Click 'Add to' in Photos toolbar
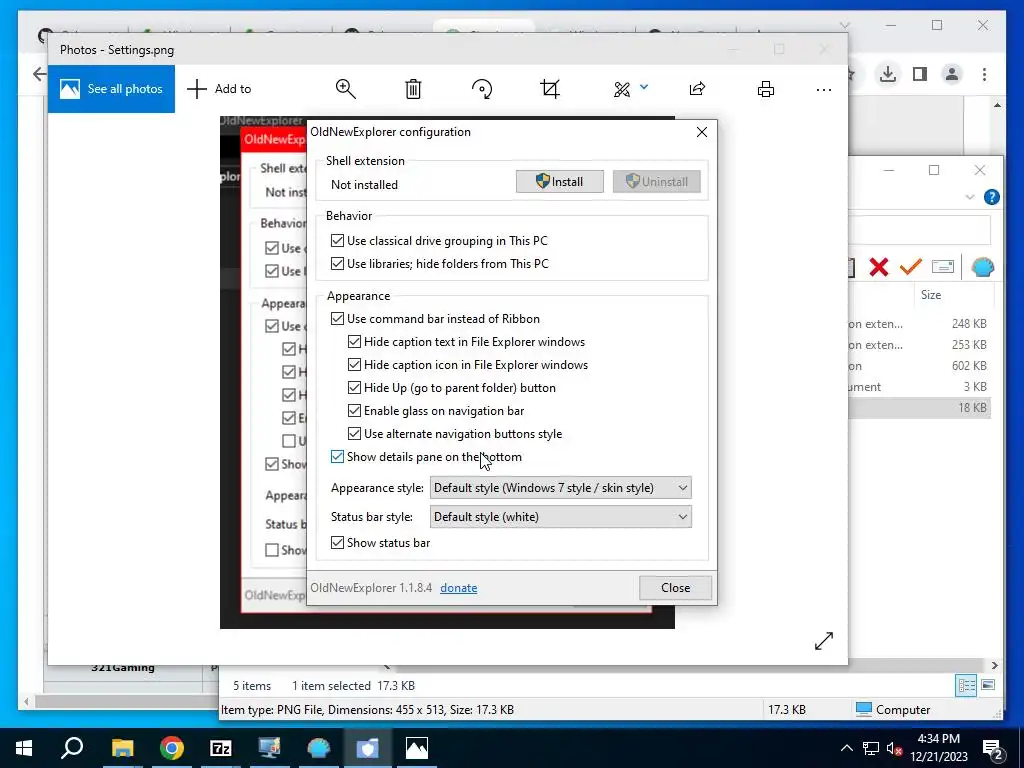1024x768 pixels. (219, 89)
